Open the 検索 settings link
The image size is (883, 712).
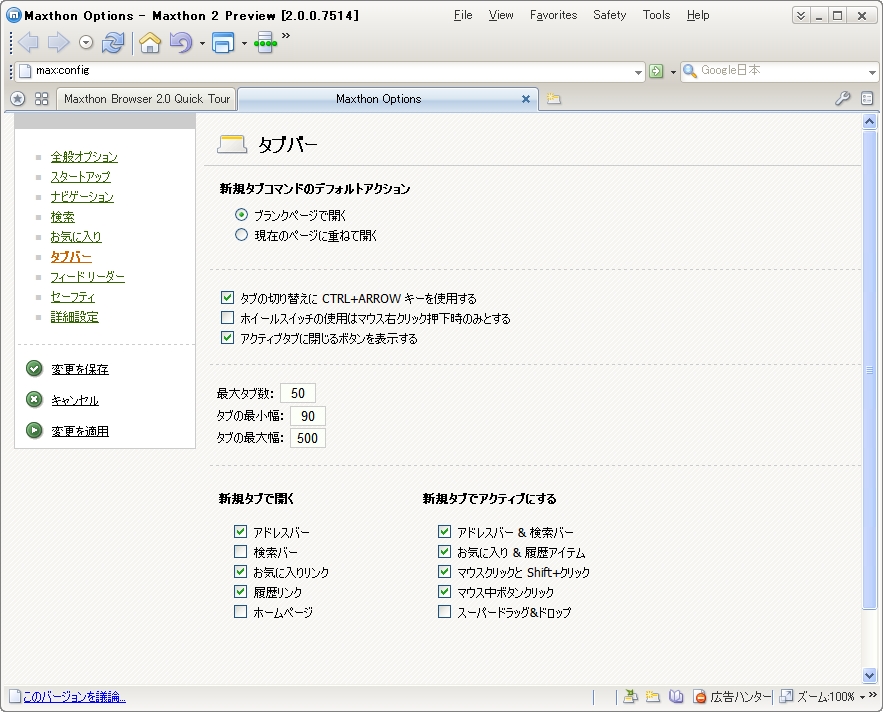point(63,217)
